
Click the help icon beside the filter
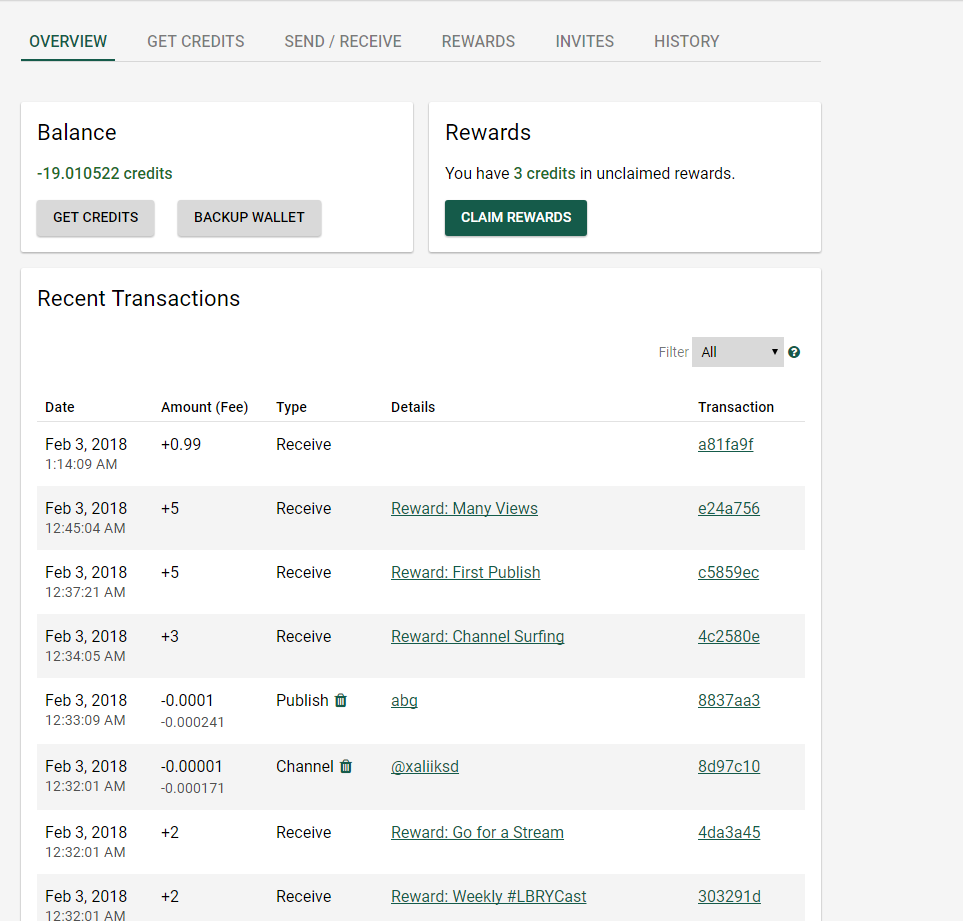(x=794, y=352)
